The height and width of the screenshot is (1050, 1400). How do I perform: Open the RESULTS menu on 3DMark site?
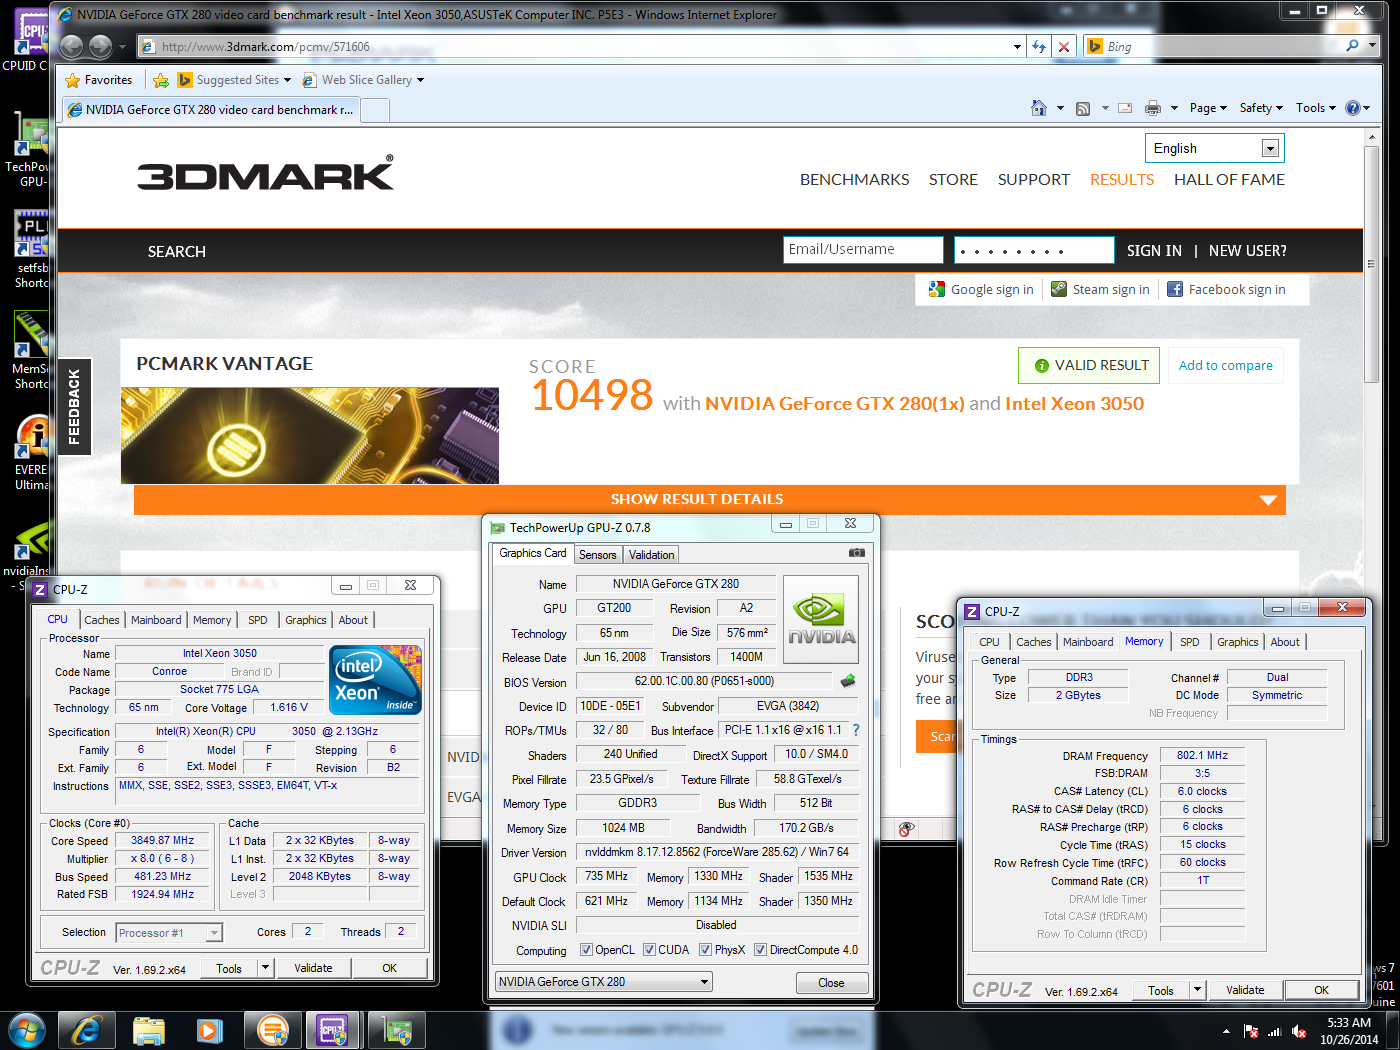point(1122,180)
